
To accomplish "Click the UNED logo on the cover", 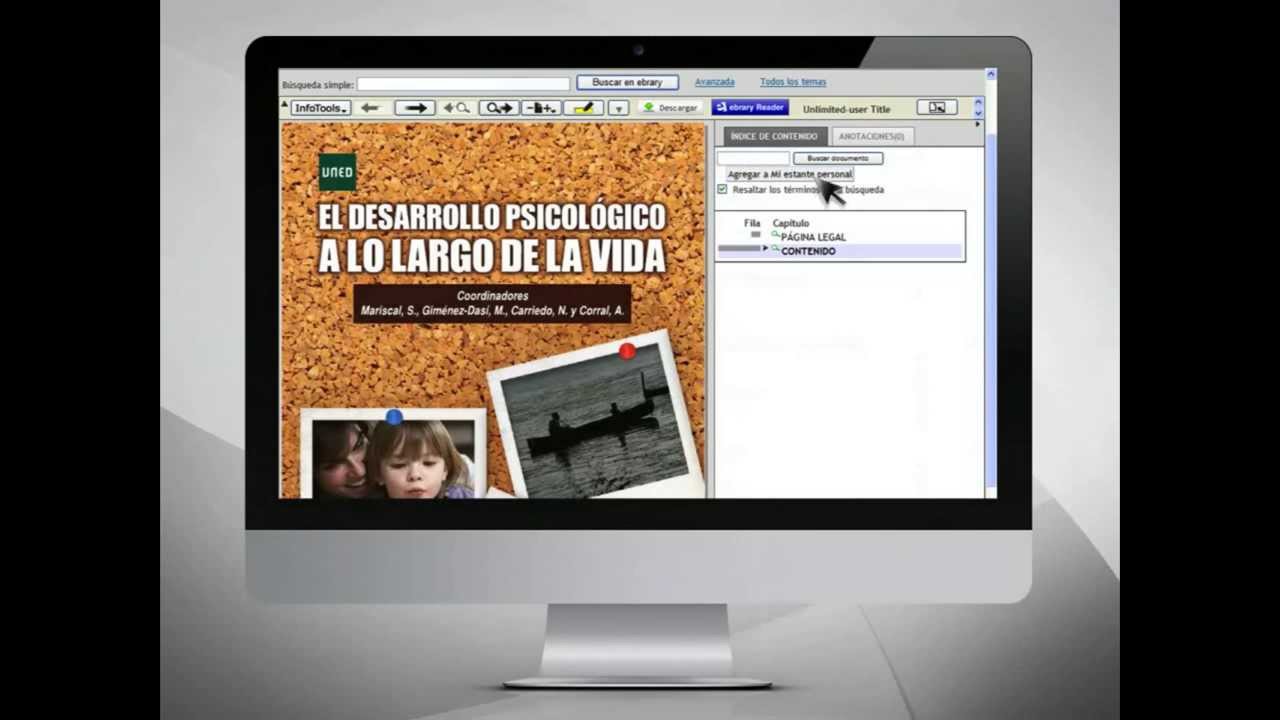I will [x=337, y=172].
